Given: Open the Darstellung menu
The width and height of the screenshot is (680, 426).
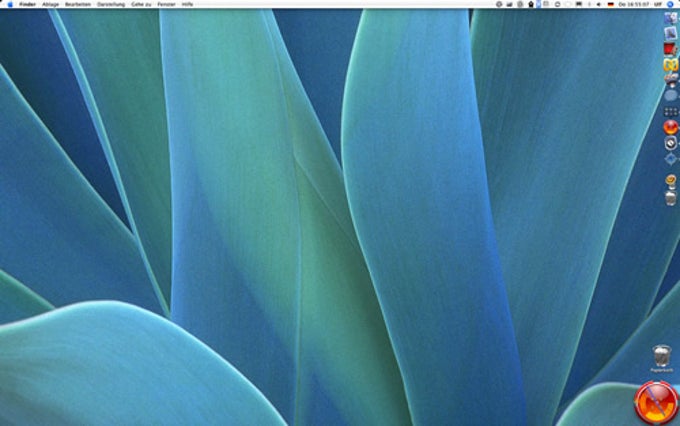Looking at the screenshot, I should coord(111,4).
